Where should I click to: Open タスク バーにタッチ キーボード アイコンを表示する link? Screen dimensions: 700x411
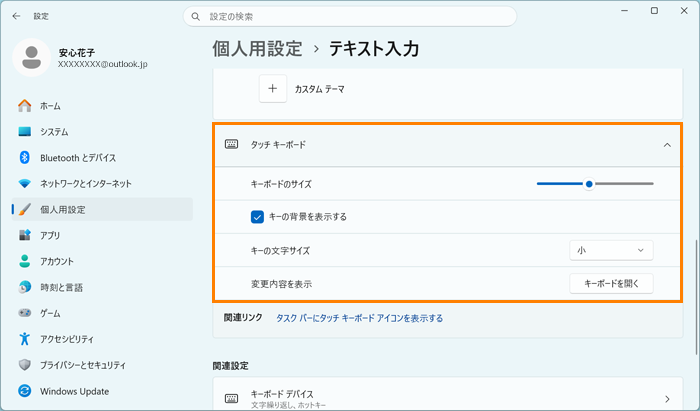point(359,318)
